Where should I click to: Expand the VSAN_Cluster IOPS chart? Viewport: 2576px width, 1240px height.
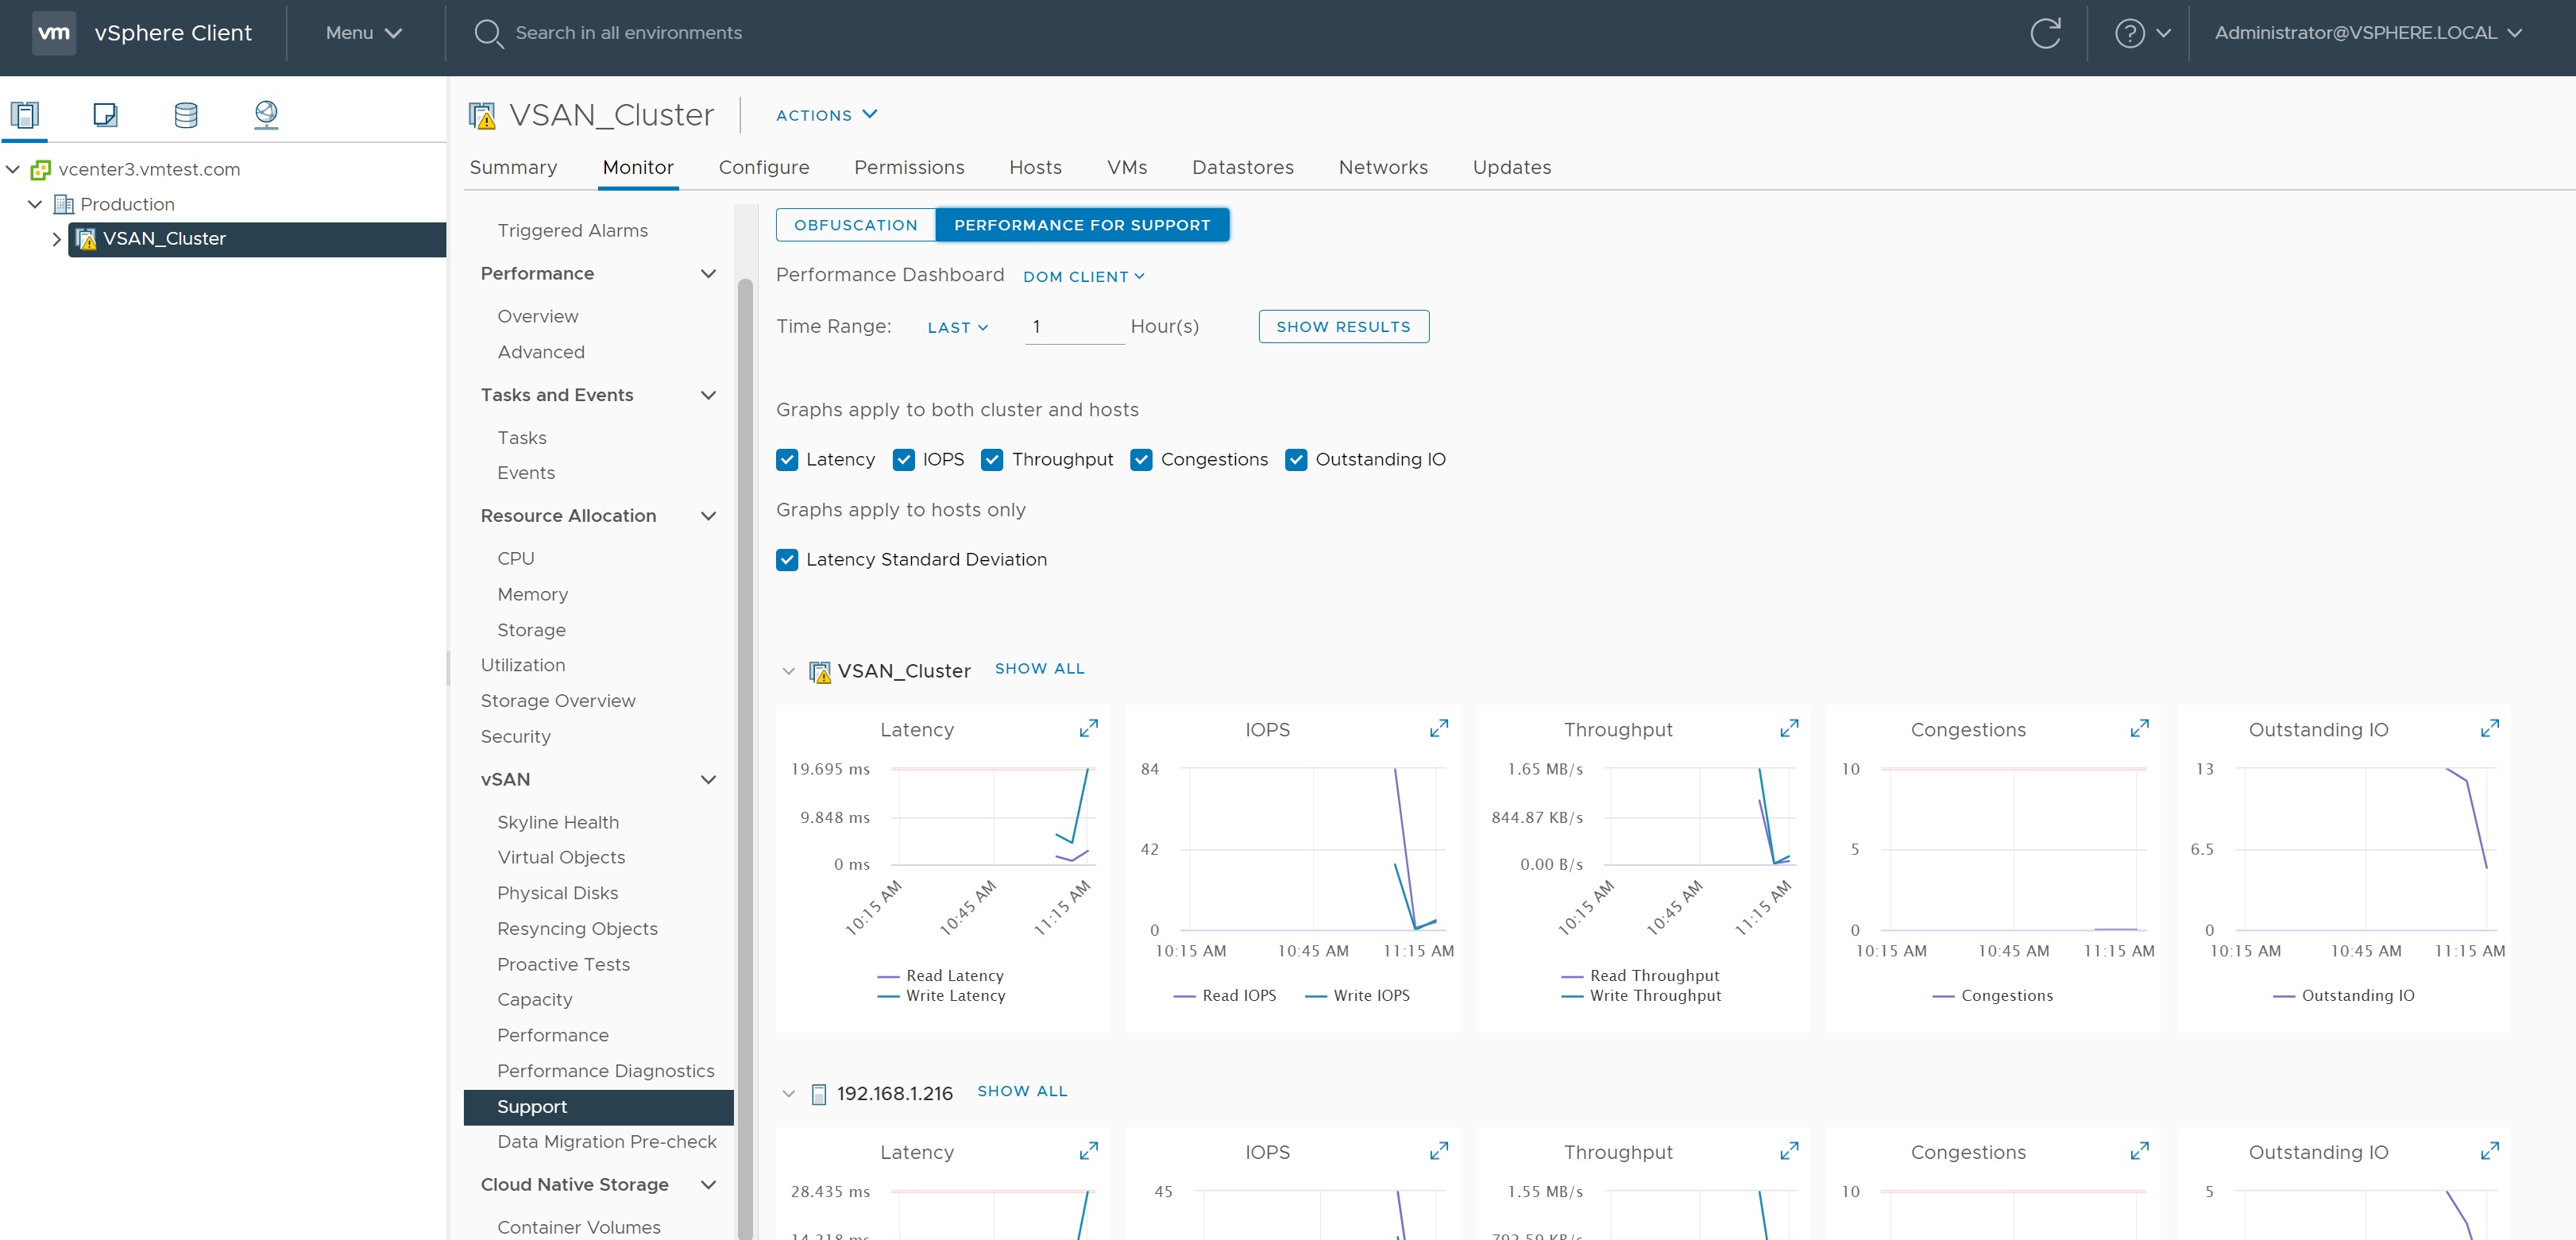click(x=1439, y=729)
